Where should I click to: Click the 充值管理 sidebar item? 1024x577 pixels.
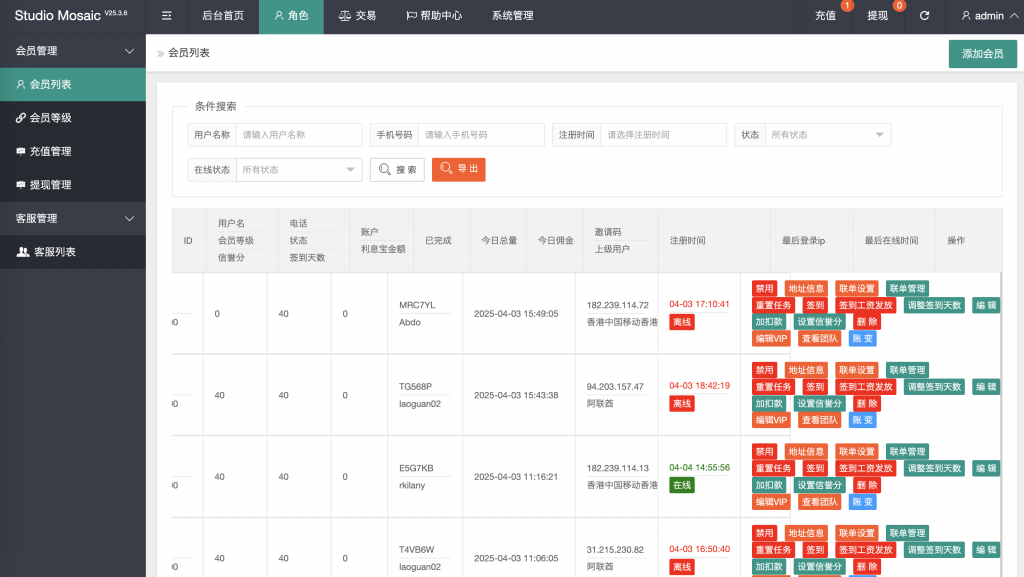click(x=52, y=153)
